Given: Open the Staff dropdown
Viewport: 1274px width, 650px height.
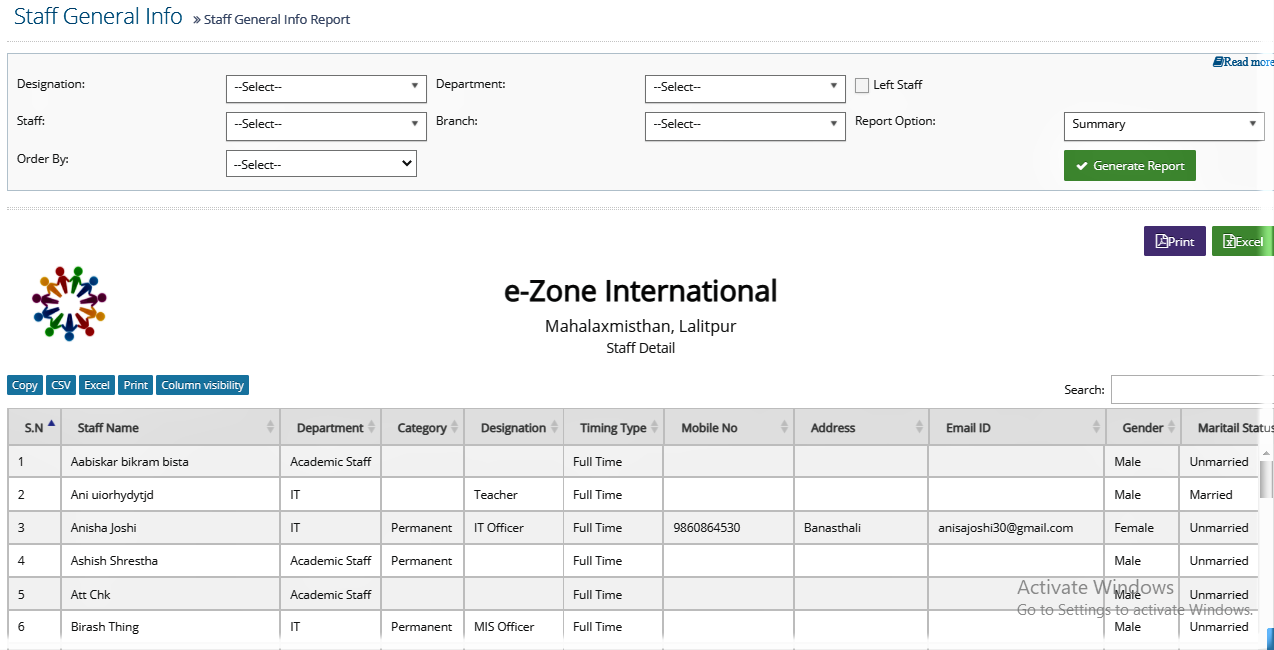Looking at the screenshot, I should (x=326, y=125).
